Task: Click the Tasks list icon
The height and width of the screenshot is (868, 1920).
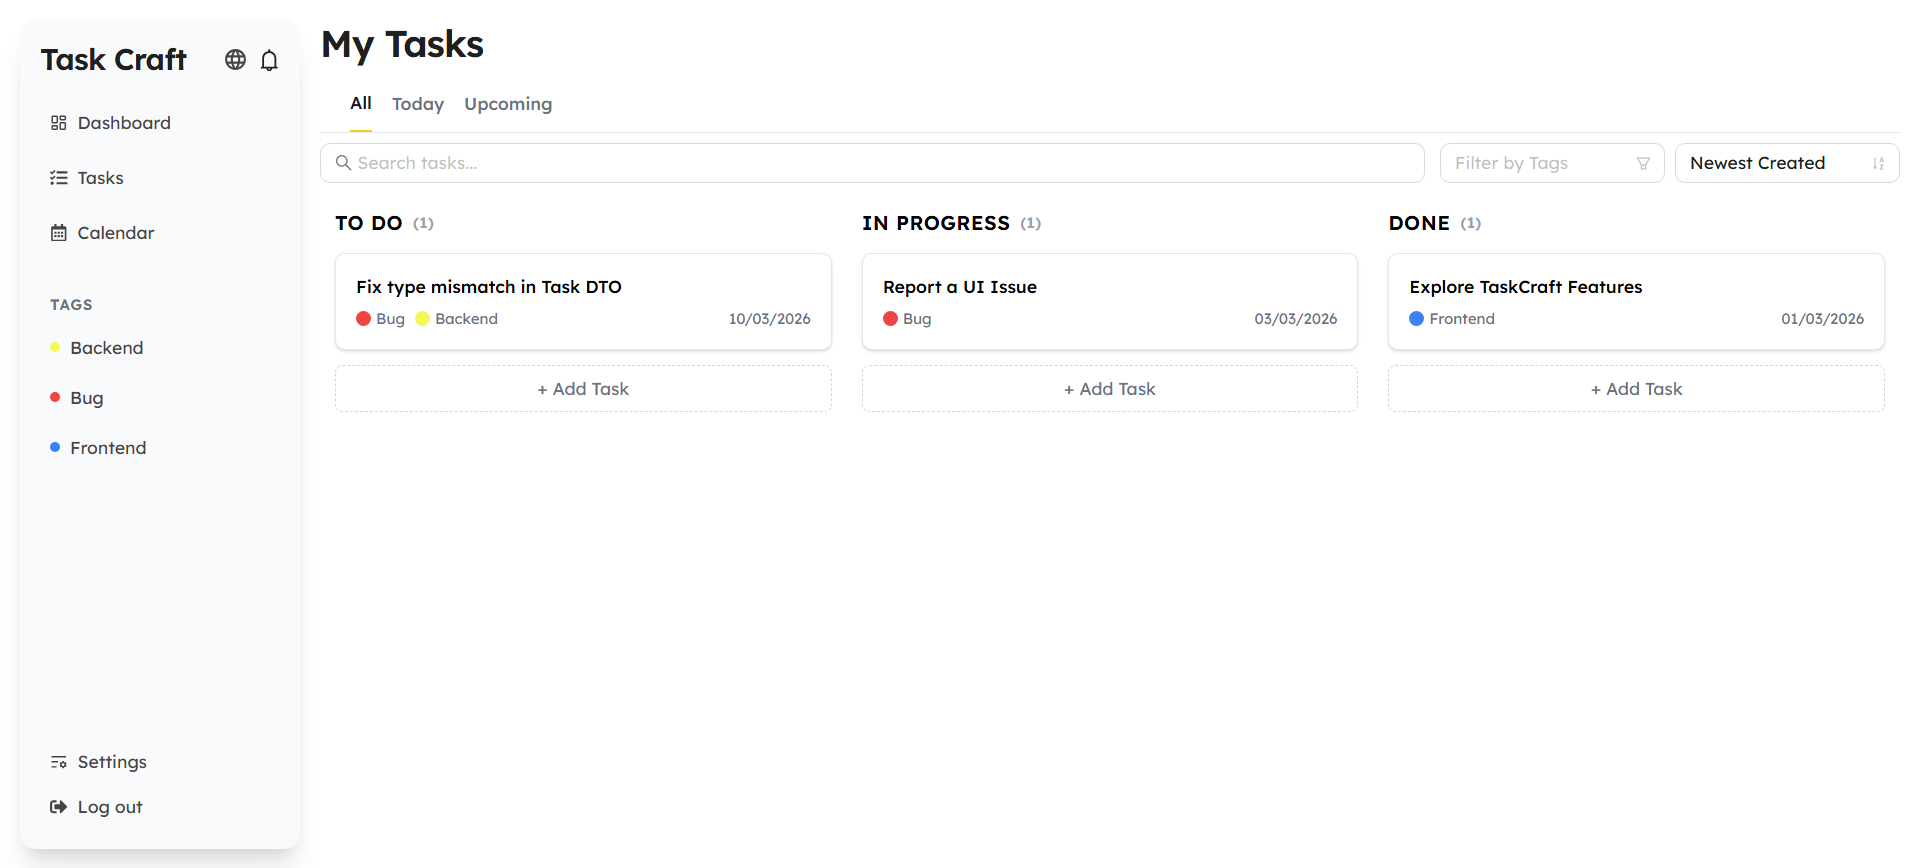Action: click(x=59, y=178)
